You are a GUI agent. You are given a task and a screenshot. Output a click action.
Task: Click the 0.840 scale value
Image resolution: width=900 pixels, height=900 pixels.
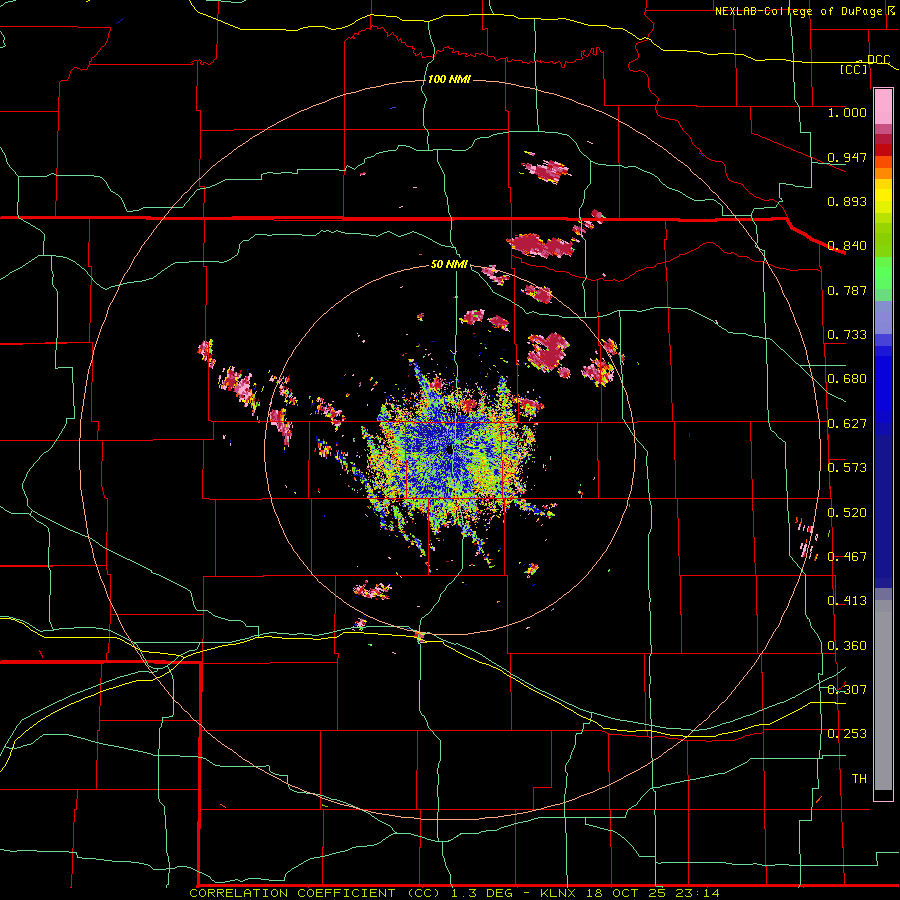click(847, 246)
